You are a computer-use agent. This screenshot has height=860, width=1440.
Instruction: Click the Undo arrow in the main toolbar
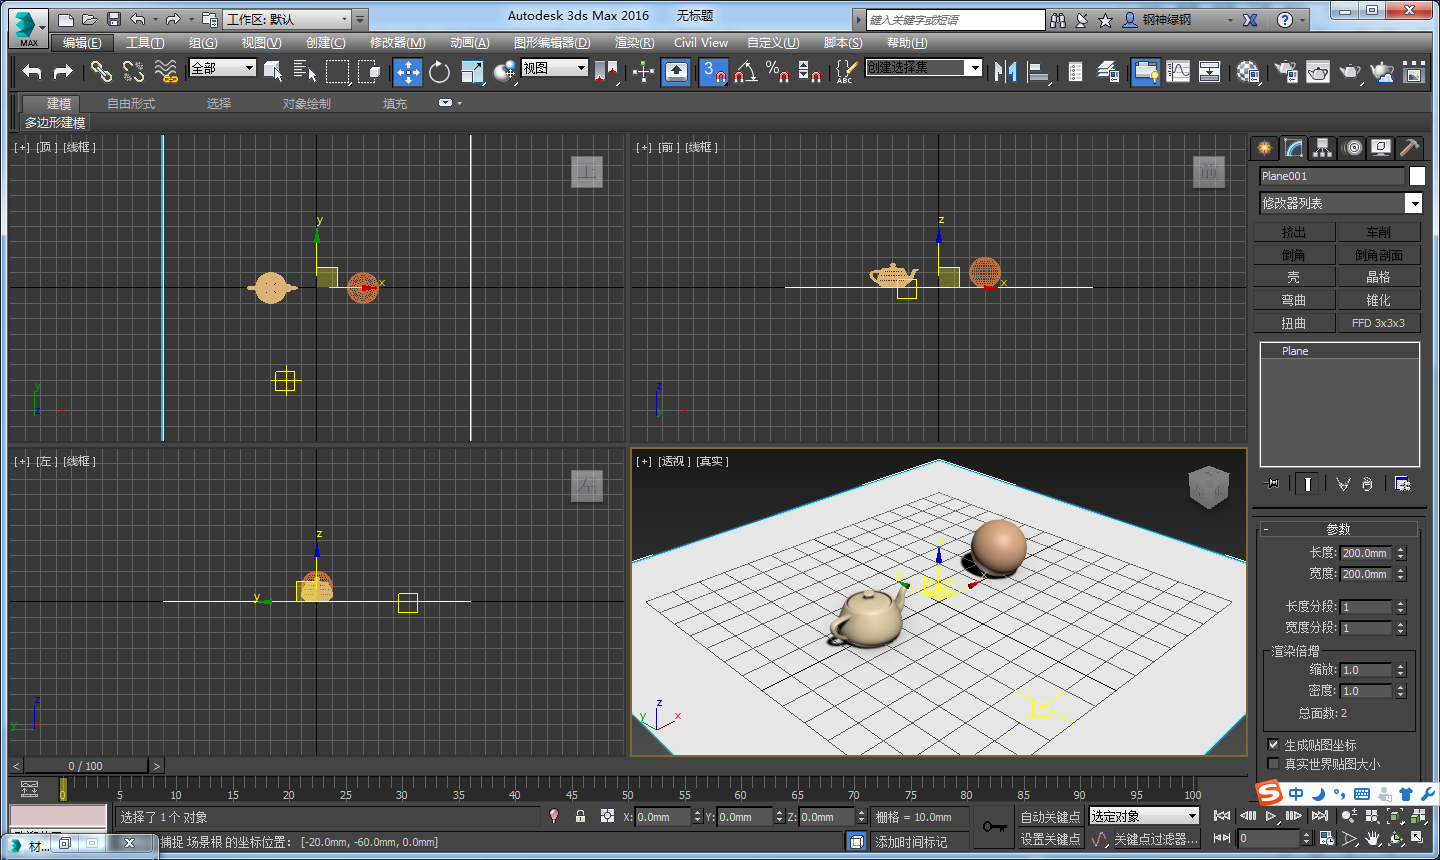point(32,71)
